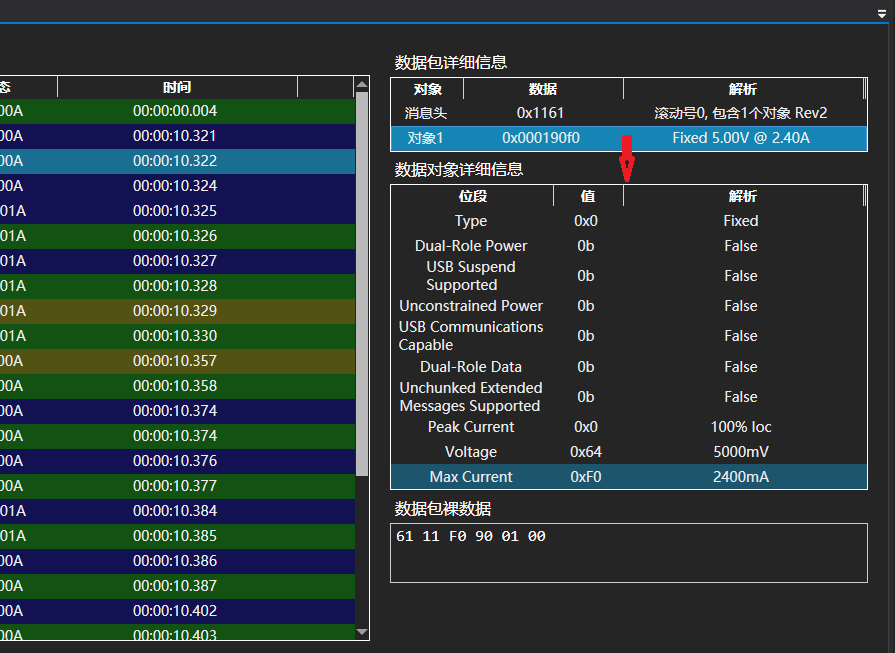Select packet at time 00:00:10.377
The height and width of the screenshot is (653, 895).
(177, 486)
